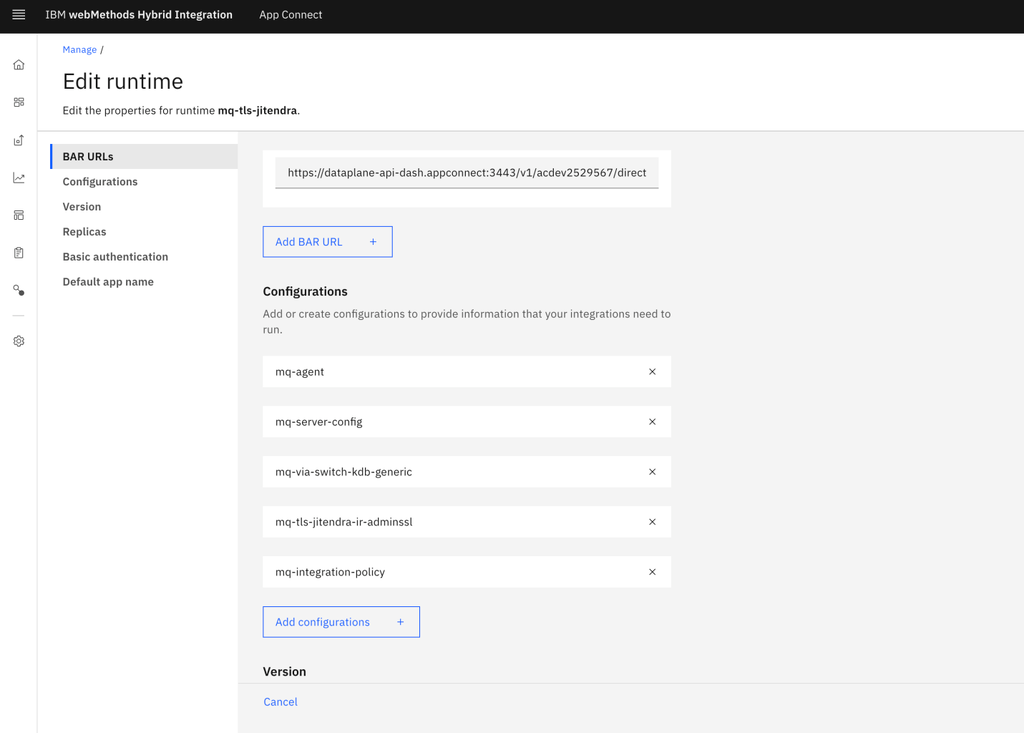Open the clipboard tasks sidebar icon
The height and width of the screenshot is (733, 1024).
pos(18,253)
